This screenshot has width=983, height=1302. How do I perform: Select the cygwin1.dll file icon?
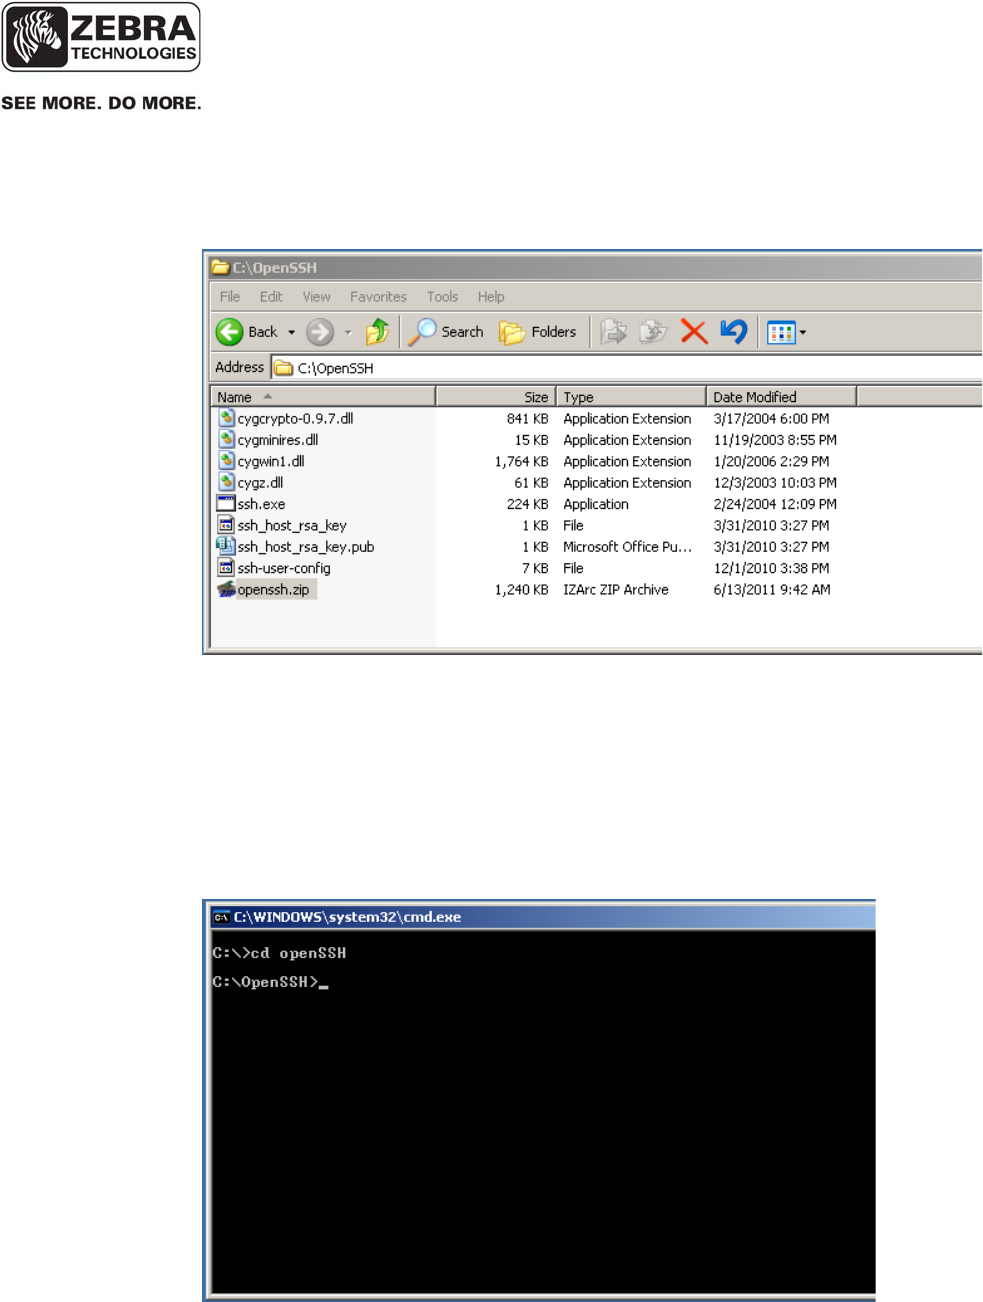[227, 461]
